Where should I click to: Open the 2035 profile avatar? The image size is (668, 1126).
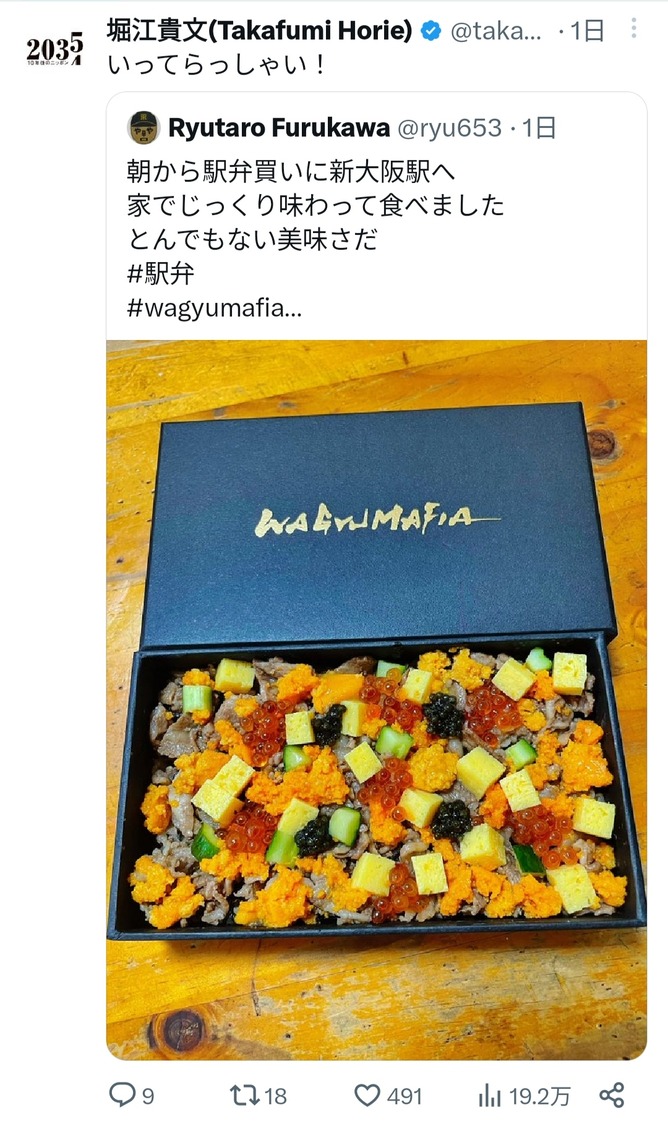(55, 49)
